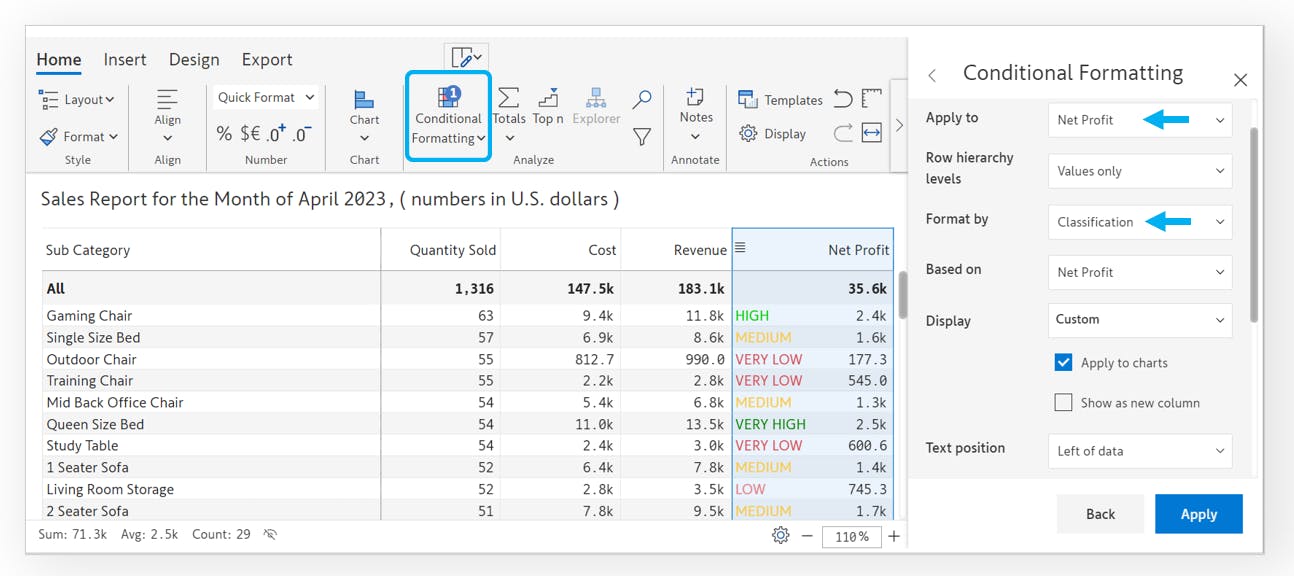
Task: Expand the Format style menu
Action: pyautogui.click(x=79, y=136)
